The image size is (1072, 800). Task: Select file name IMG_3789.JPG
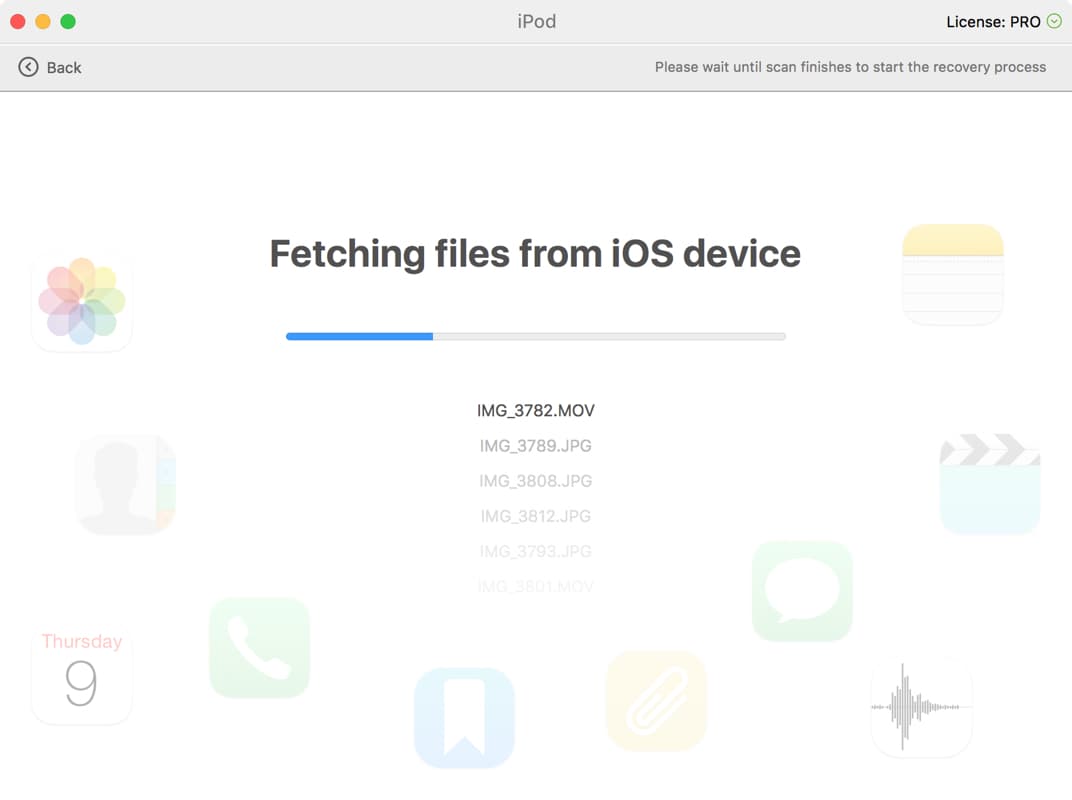[x=536, y=446]
